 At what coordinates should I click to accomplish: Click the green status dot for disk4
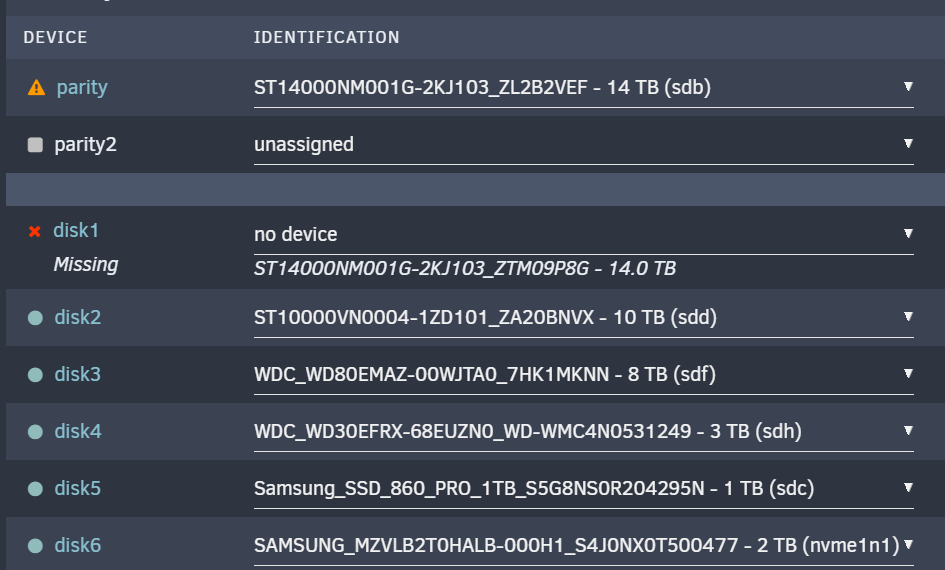tap(36, 431)
